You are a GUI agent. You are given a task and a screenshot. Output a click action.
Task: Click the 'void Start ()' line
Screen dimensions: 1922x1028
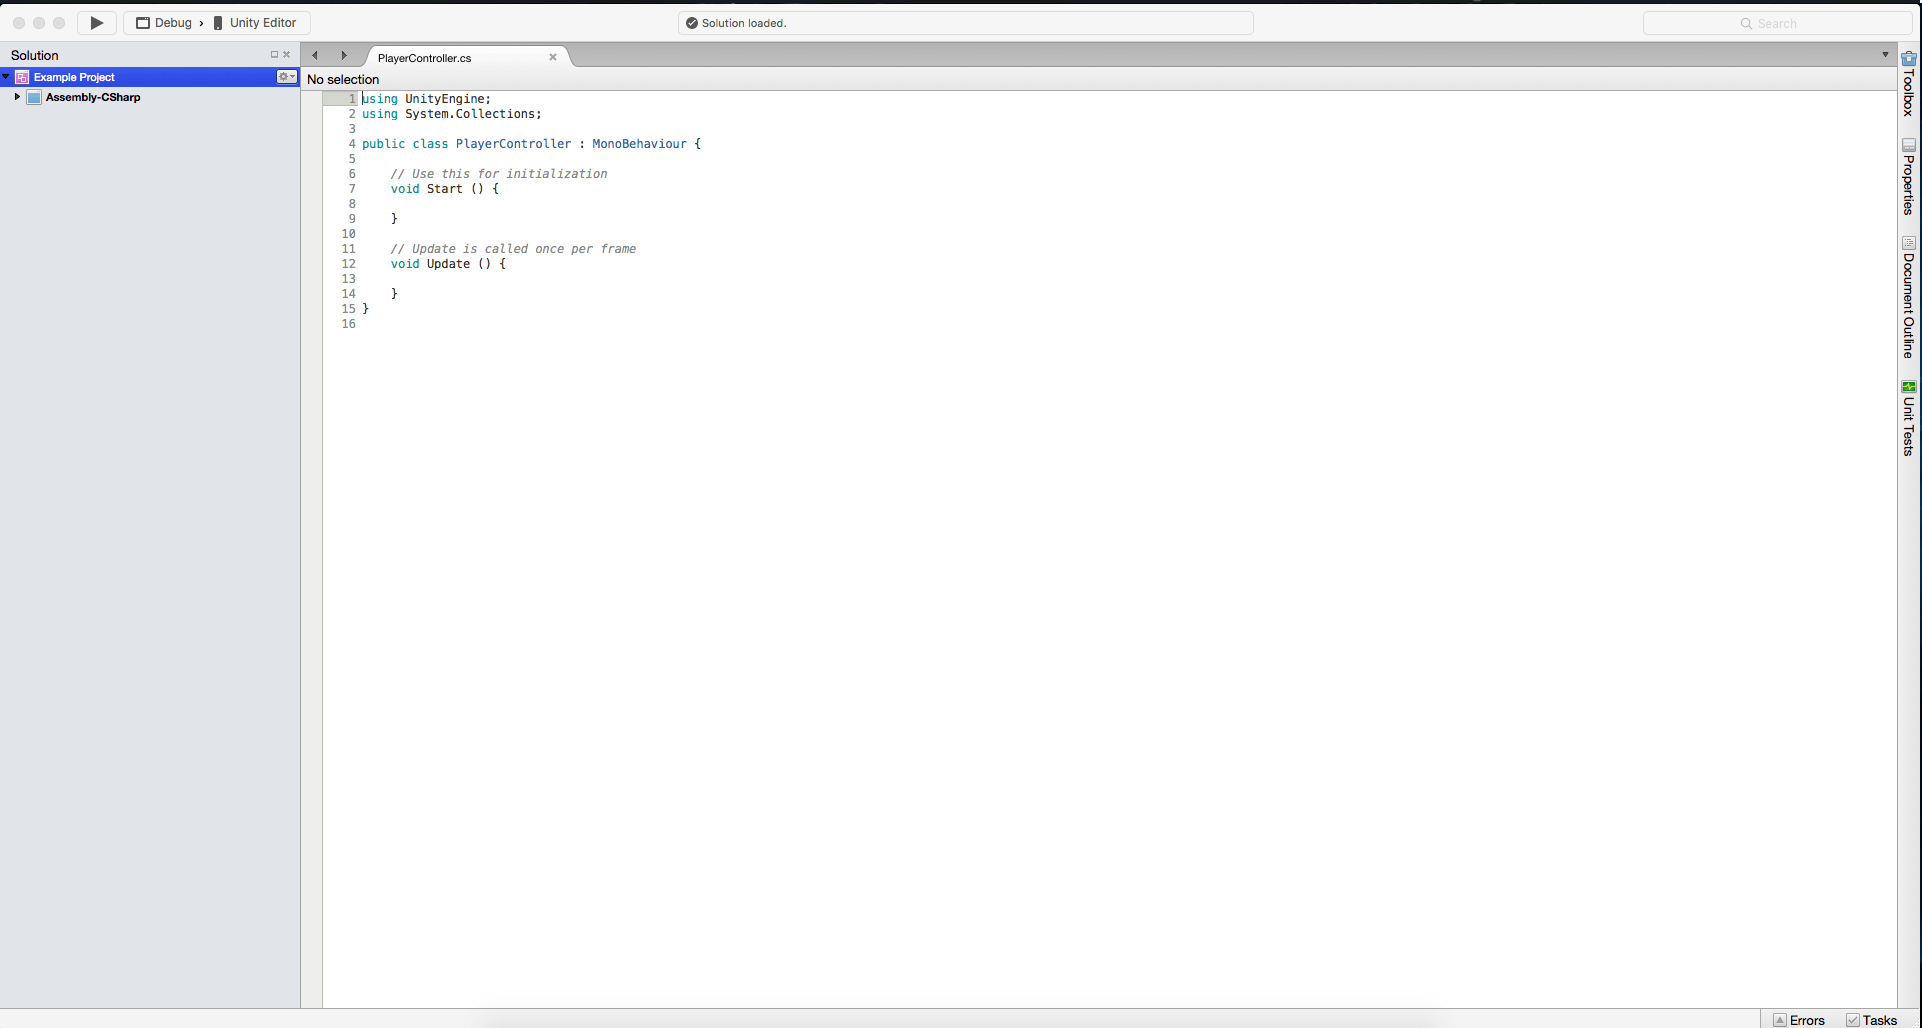pos(445,189)
